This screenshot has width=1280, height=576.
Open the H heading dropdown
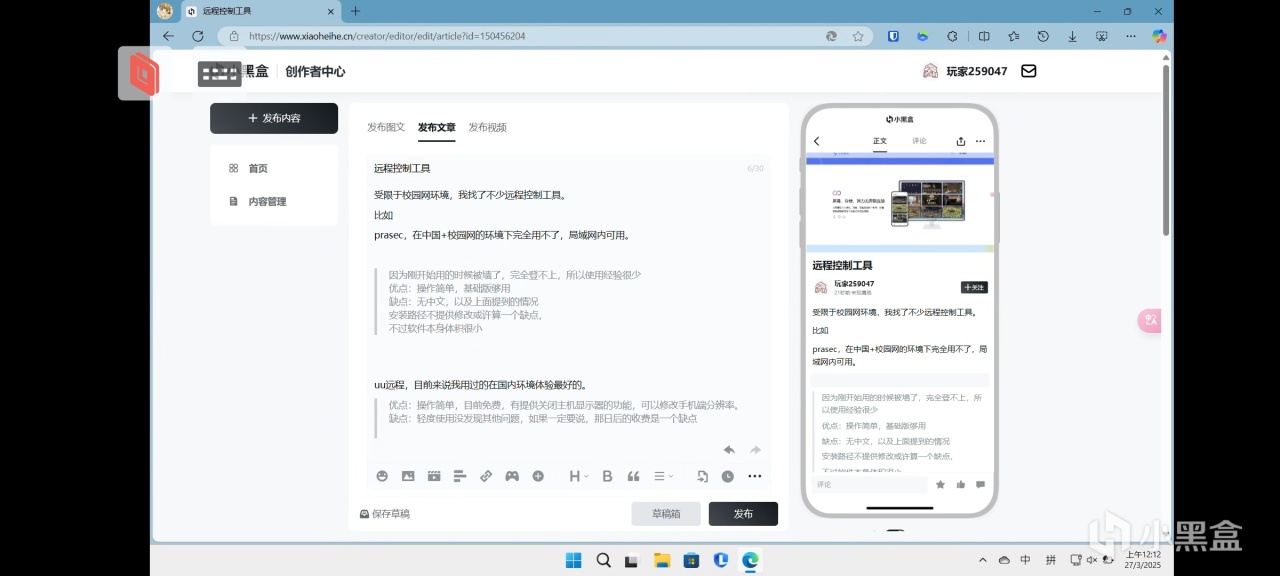pyautogui.click(x=579, y=476)
